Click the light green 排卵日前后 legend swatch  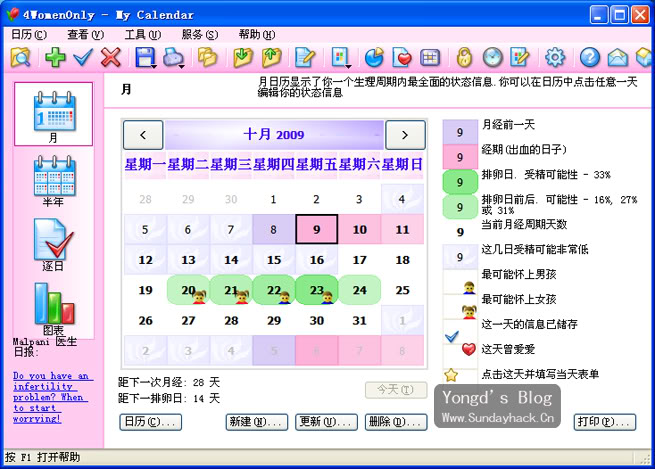click(x=460, y=207)
